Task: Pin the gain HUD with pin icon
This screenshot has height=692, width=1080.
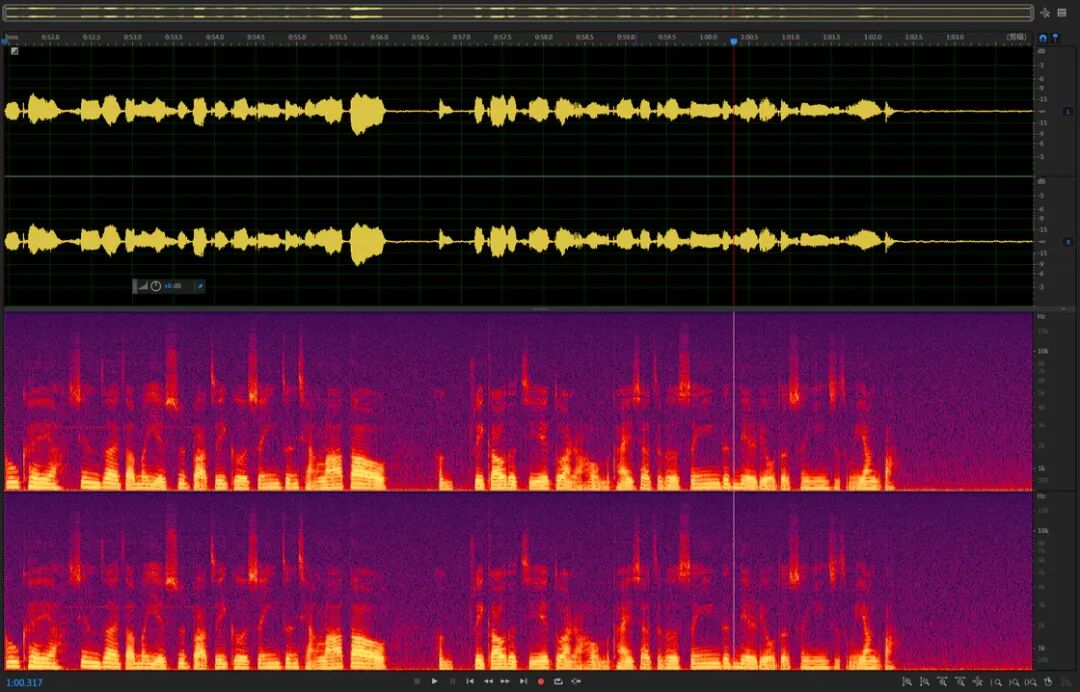Action: pos(200,286)
